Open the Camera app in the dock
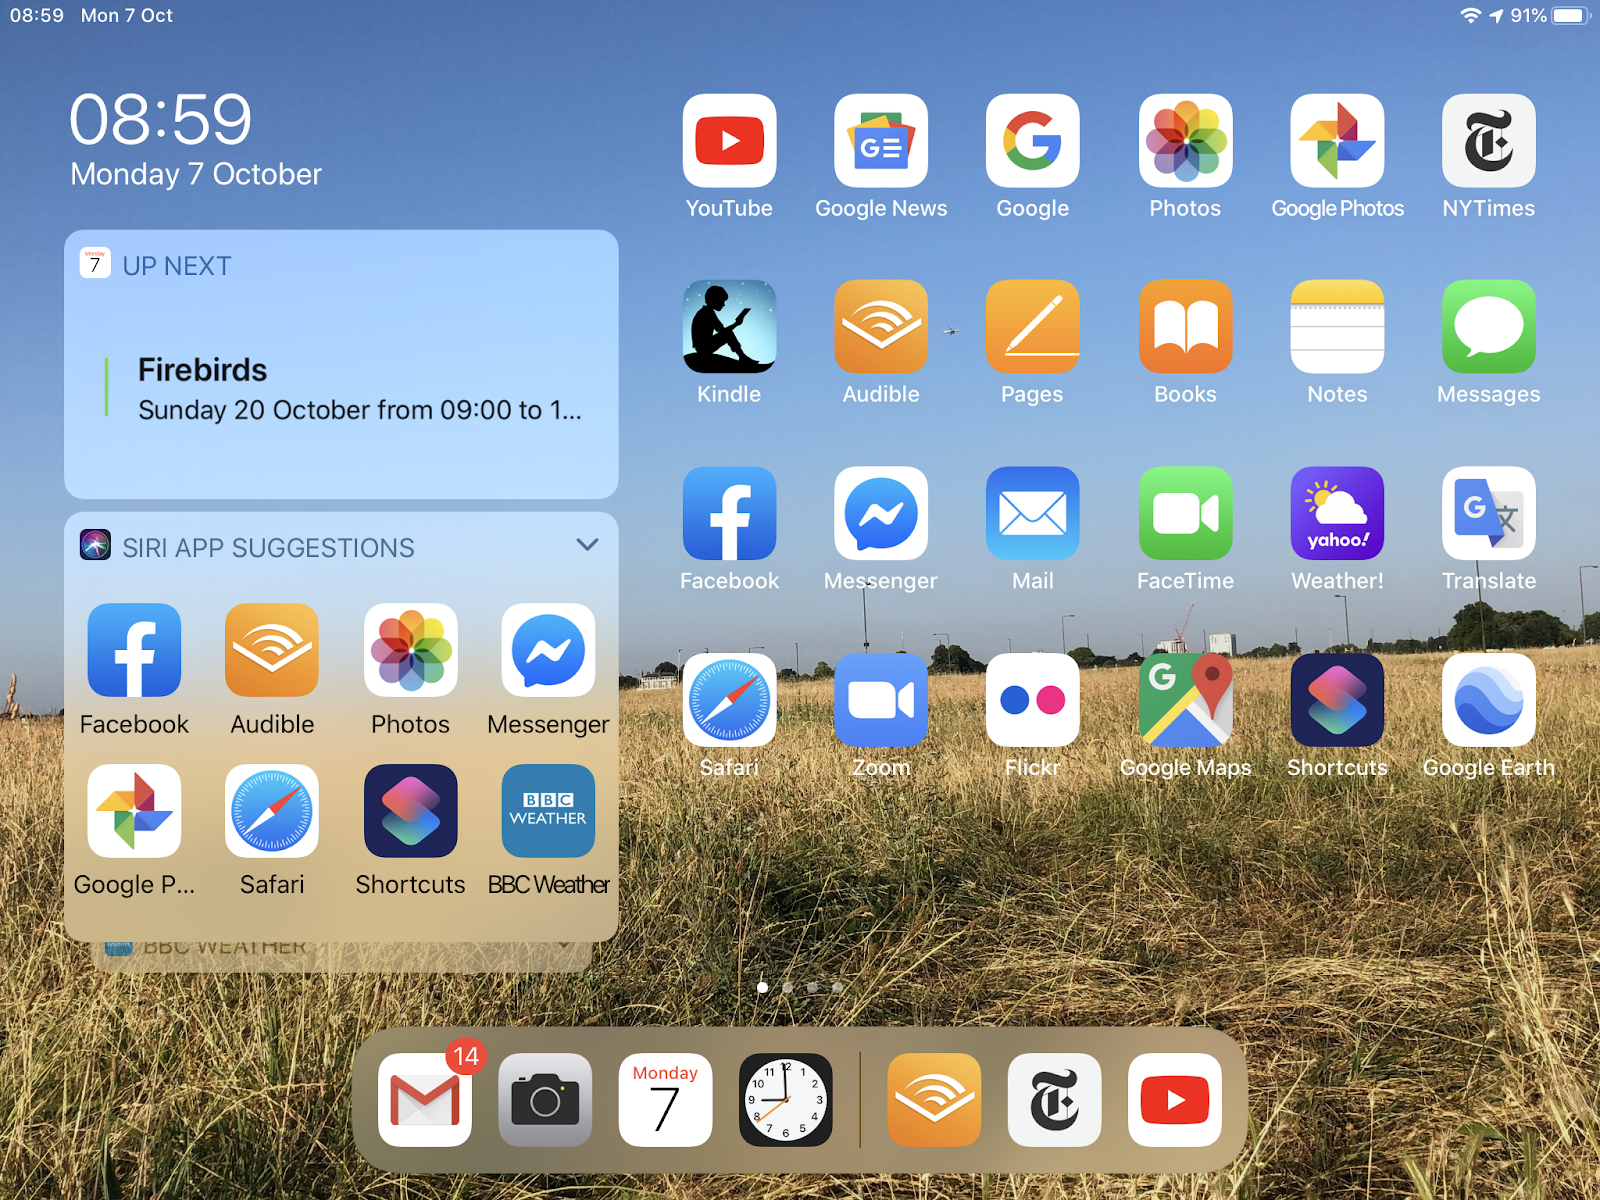 [x=545, y=1101]
